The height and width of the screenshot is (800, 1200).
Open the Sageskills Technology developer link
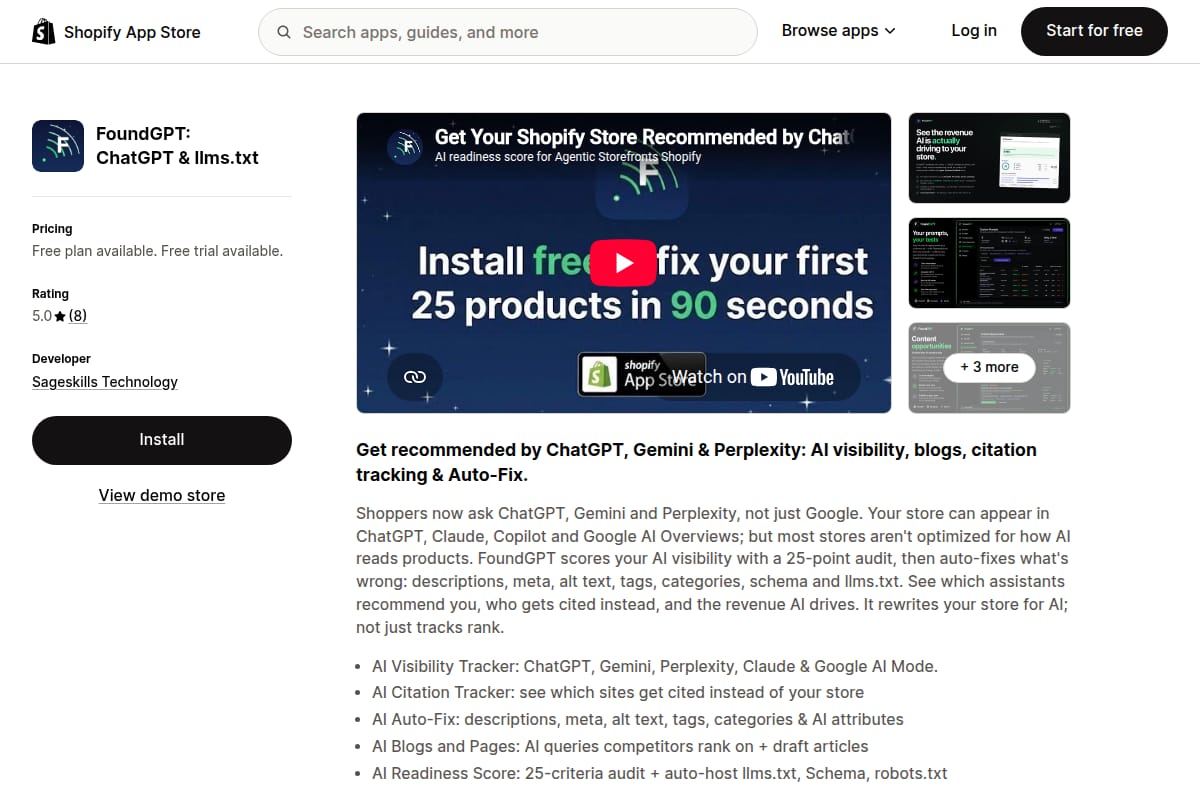tap(105, 381)
